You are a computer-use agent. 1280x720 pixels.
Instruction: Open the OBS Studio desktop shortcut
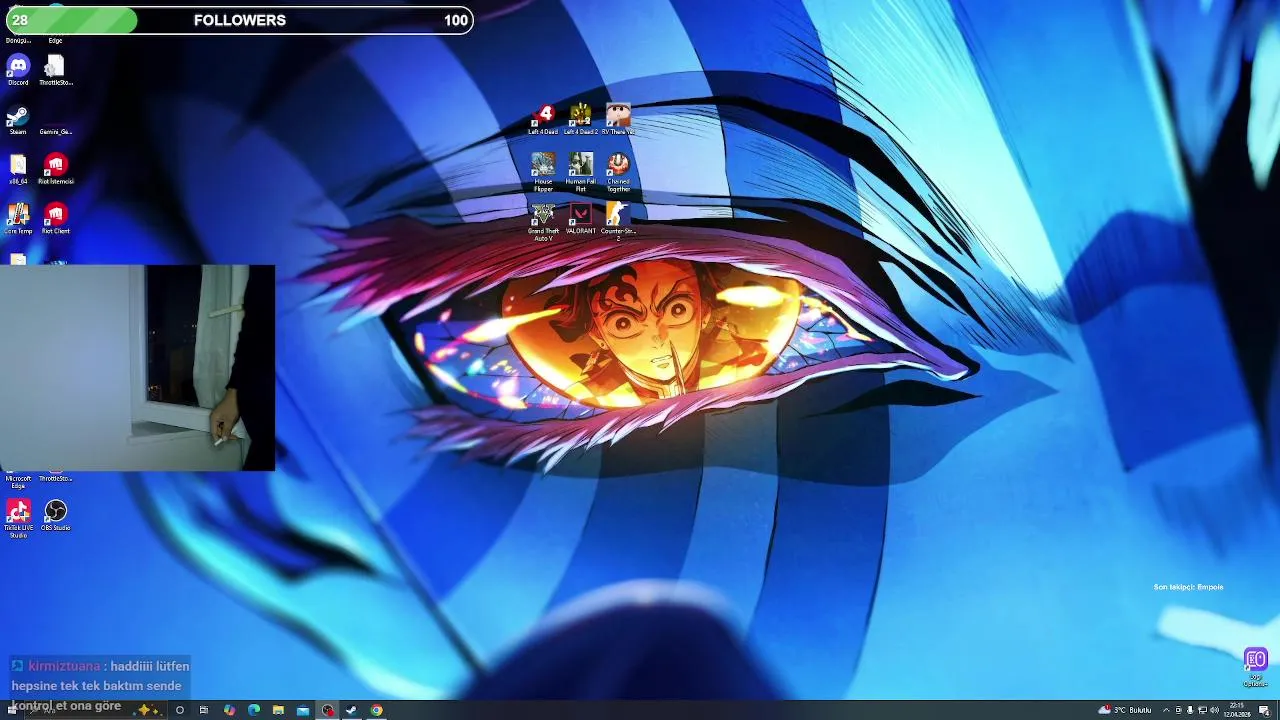tap(56, 516)
